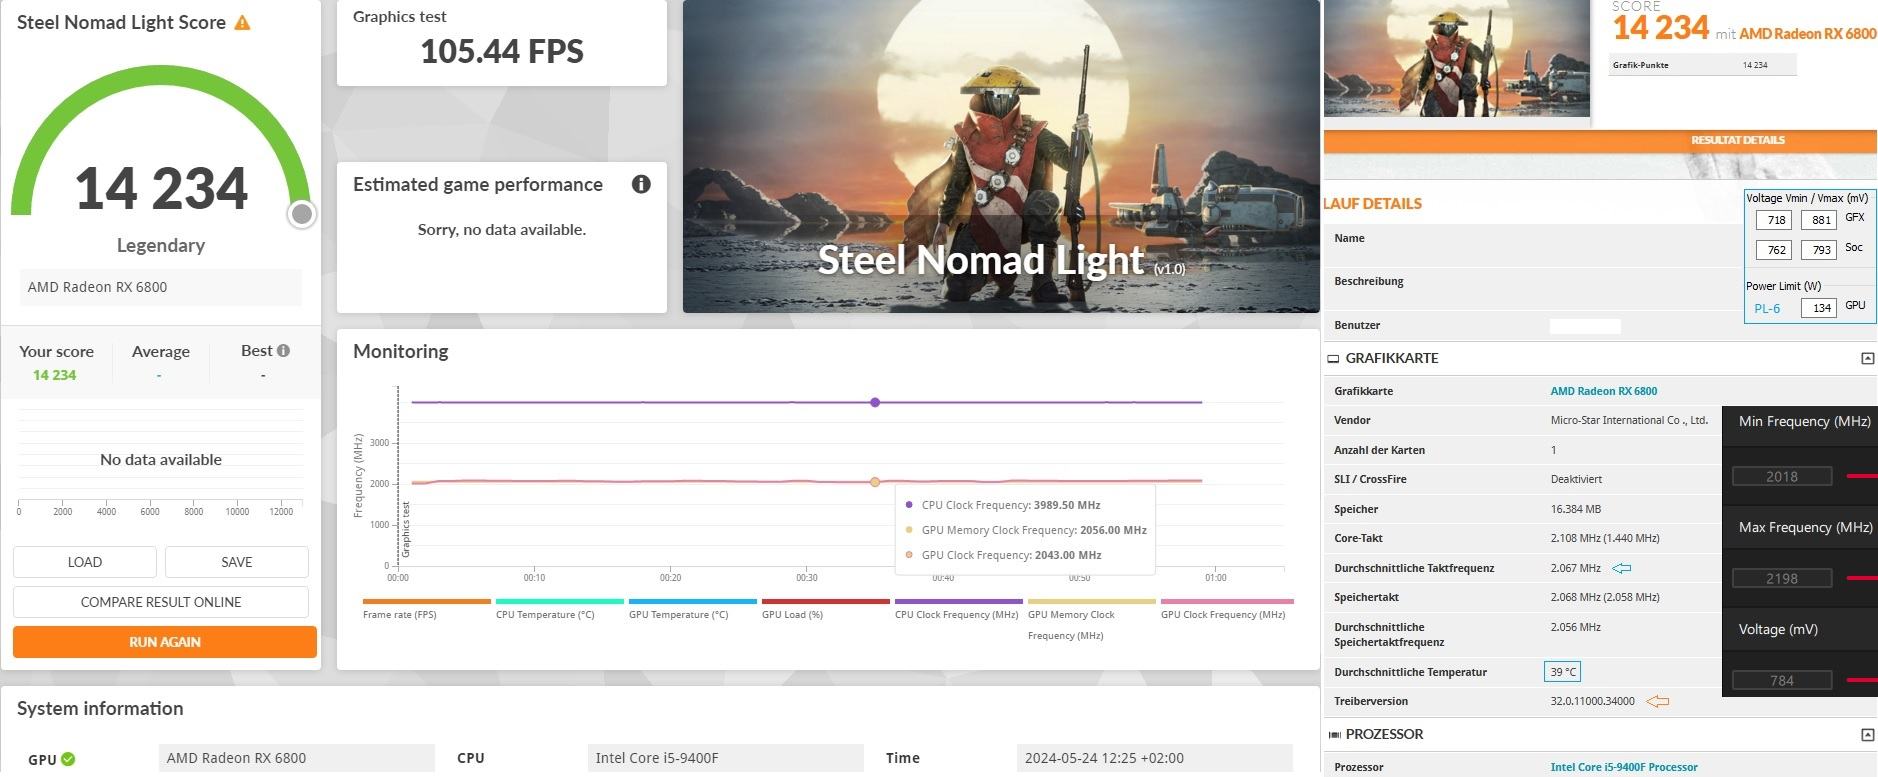Click the Intel Core i5-9400F CPU field
1878x777 pixels.
pyautogui.click(x=725, y=758)
